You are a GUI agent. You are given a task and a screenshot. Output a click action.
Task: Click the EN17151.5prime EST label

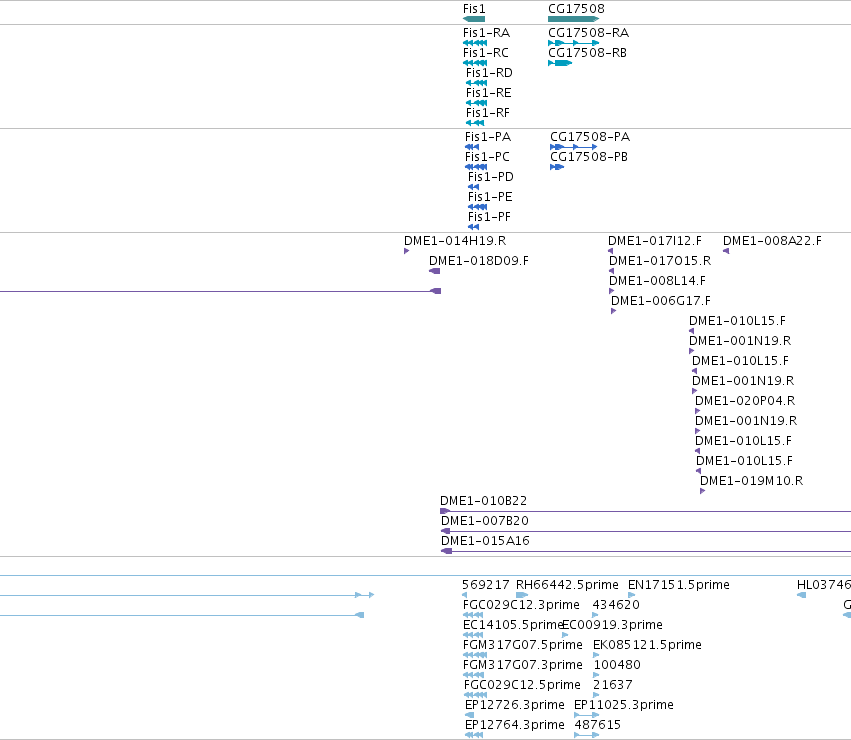(x=678, y=585)
